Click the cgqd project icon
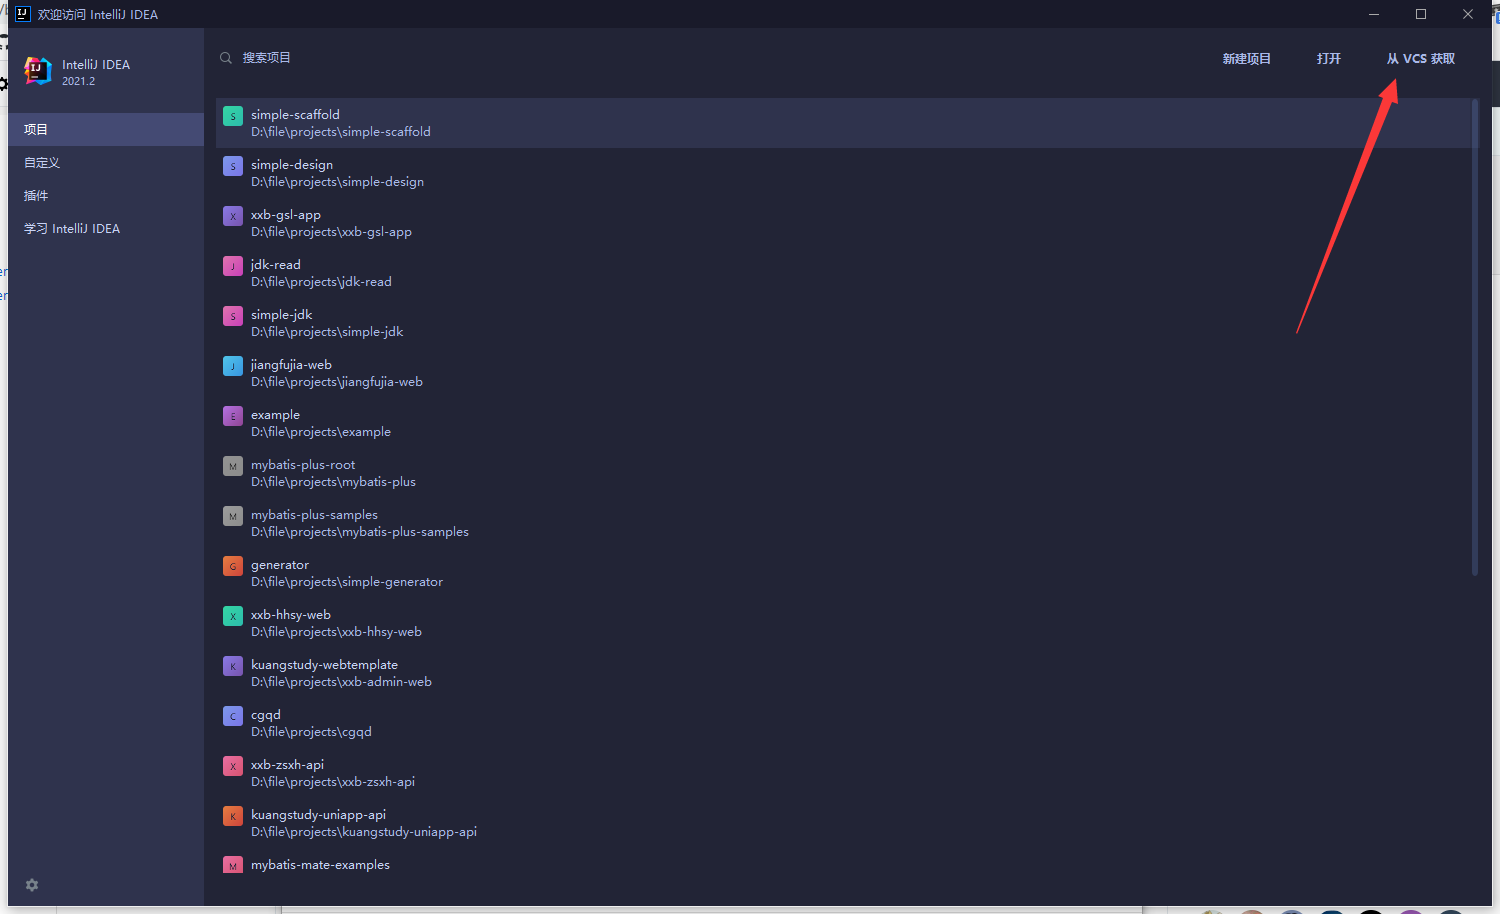The image size is (1500, 914). coord(233,716)
